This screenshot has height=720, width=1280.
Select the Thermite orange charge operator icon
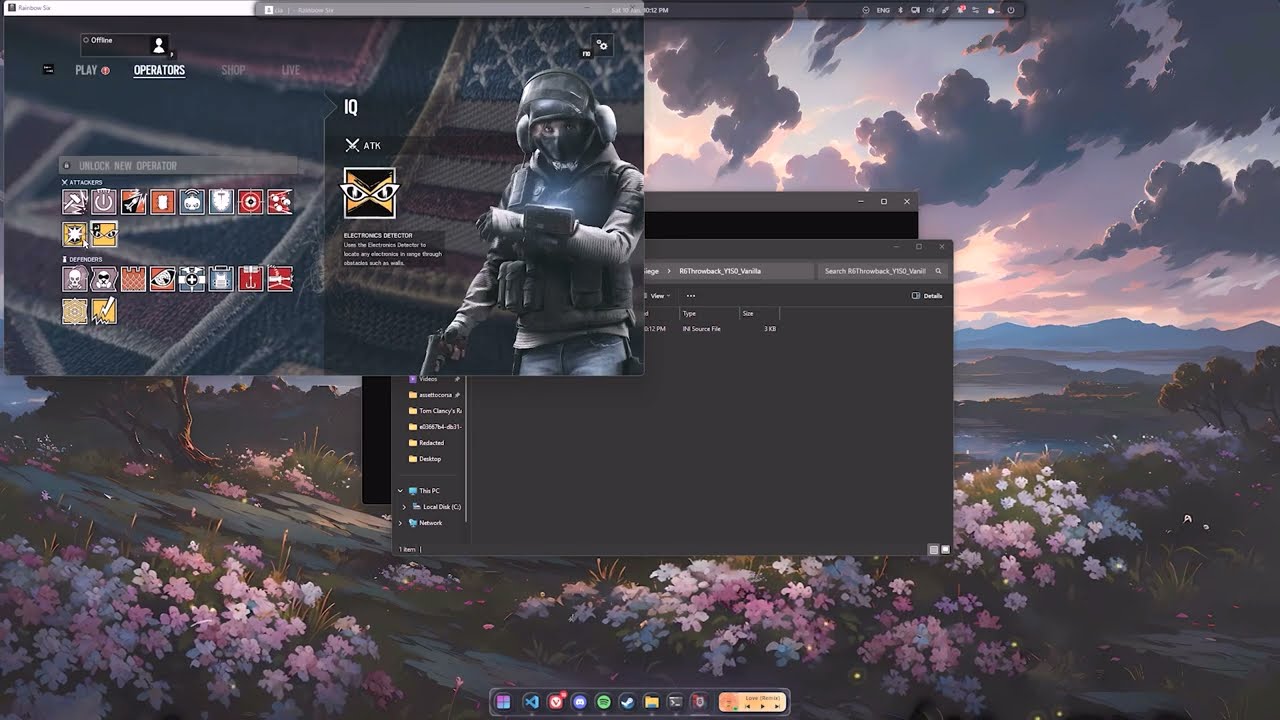(x=163, y=202)
